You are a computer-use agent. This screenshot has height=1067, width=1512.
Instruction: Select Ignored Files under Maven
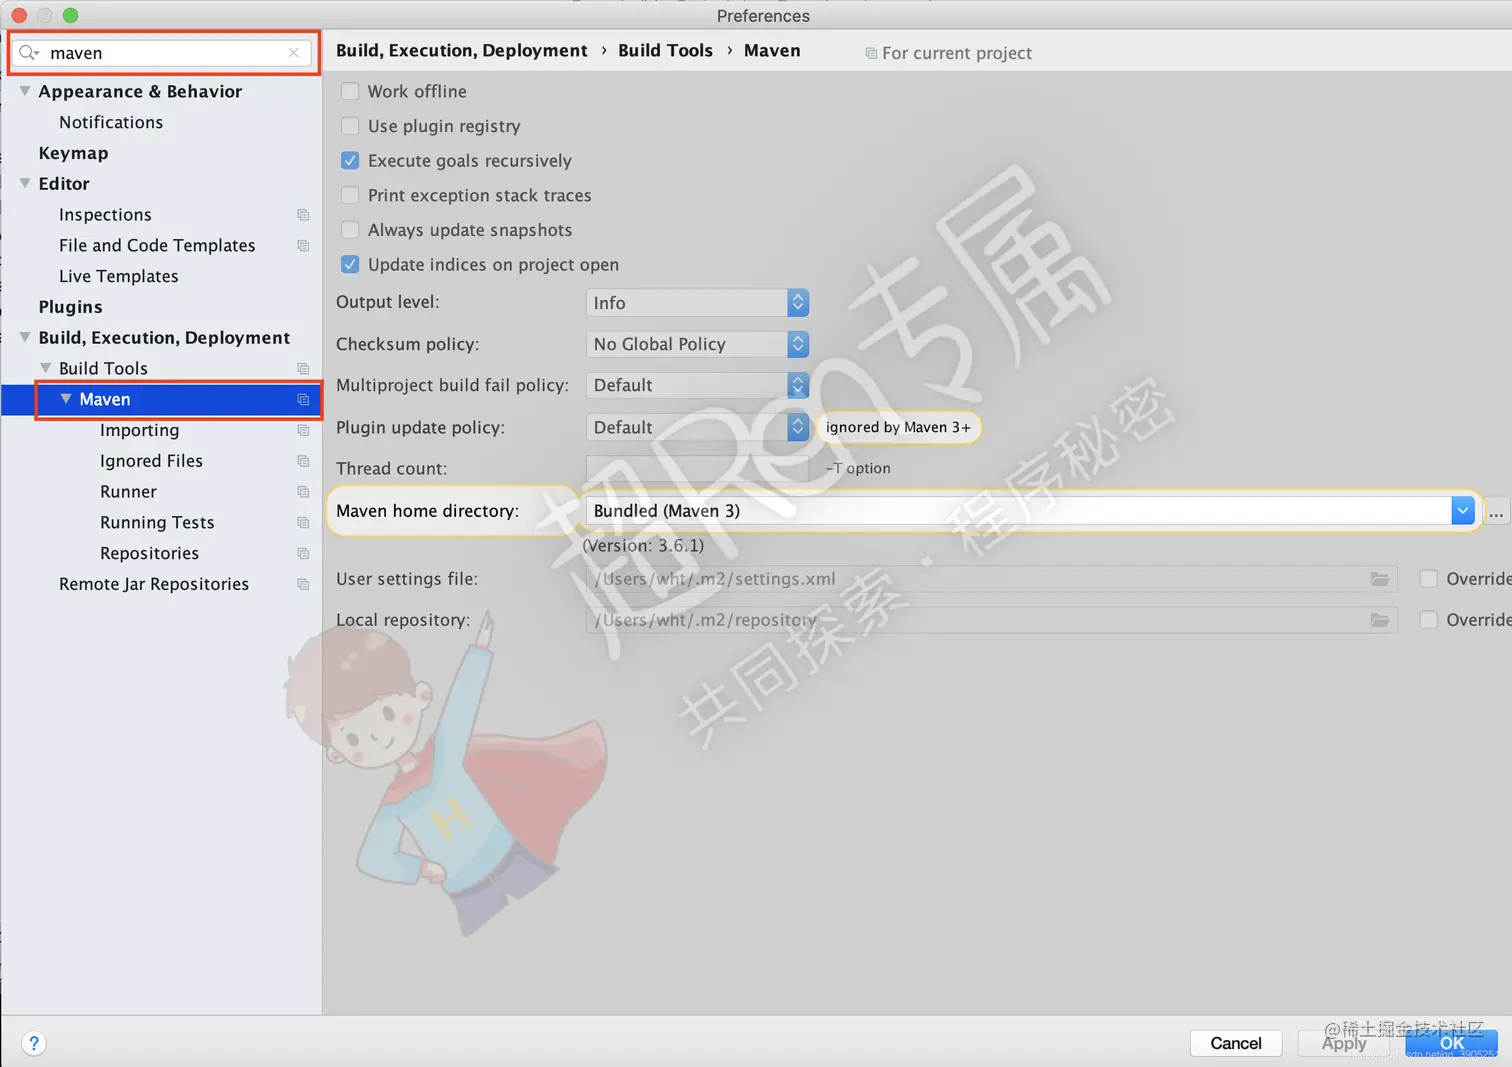151,461
